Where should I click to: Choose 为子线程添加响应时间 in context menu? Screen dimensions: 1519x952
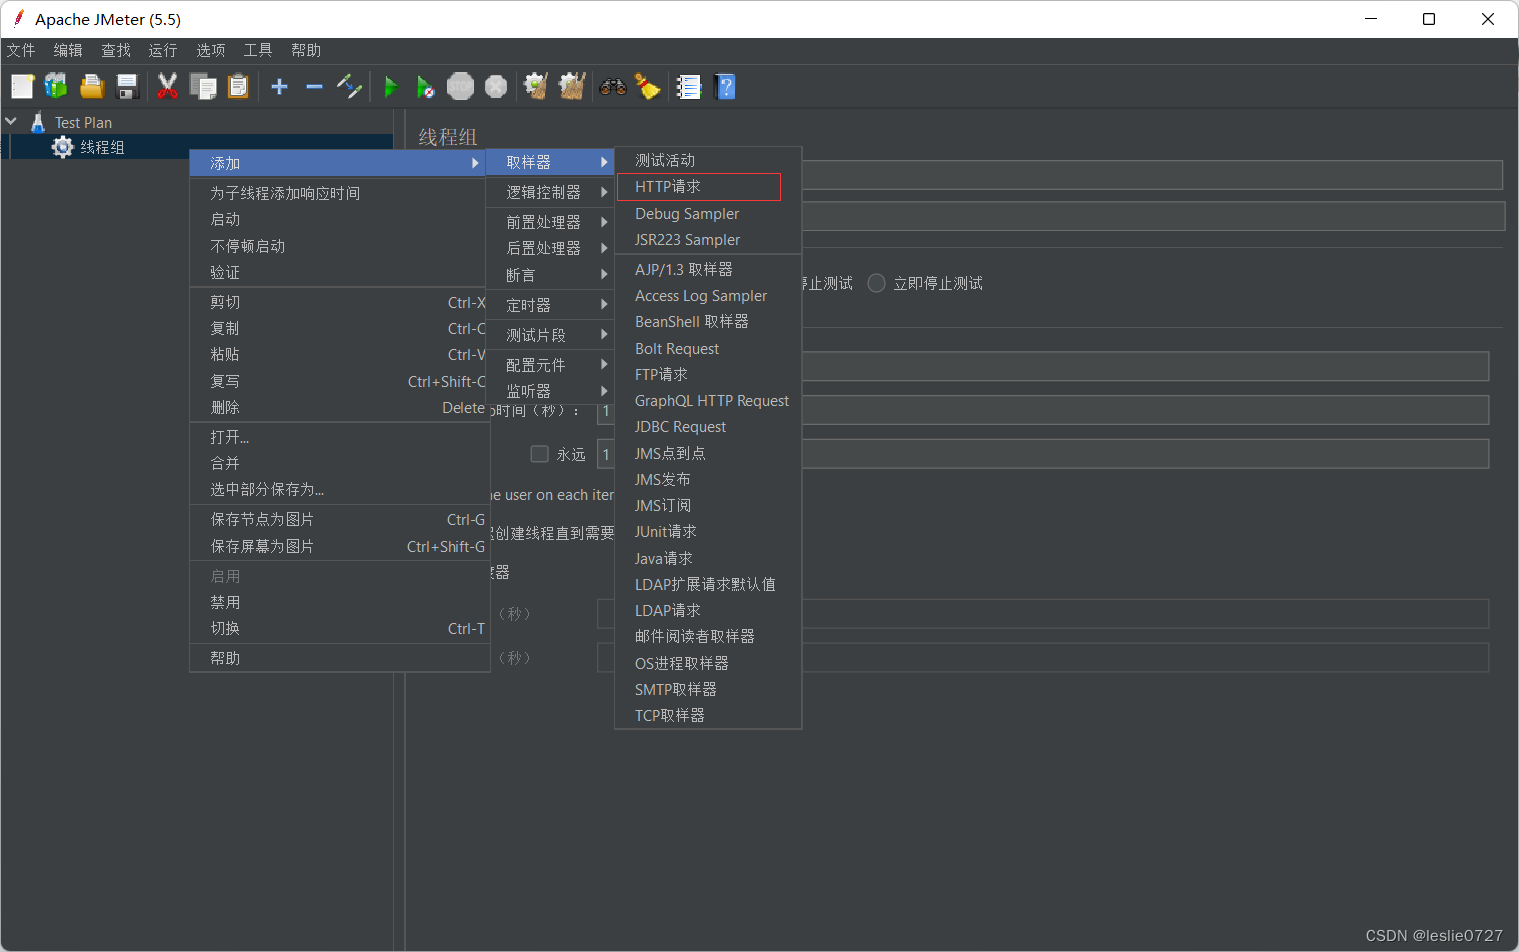339,193
